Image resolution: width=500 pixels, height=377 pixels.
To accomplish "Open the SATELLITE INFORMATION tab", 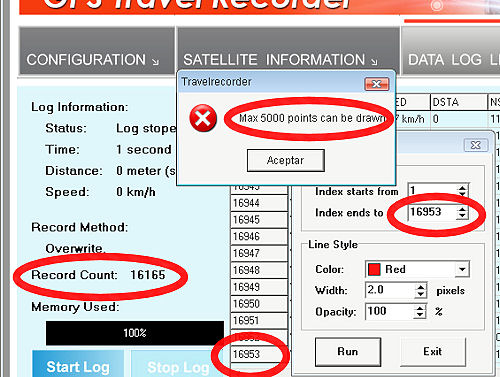I will tap(289, 51).
